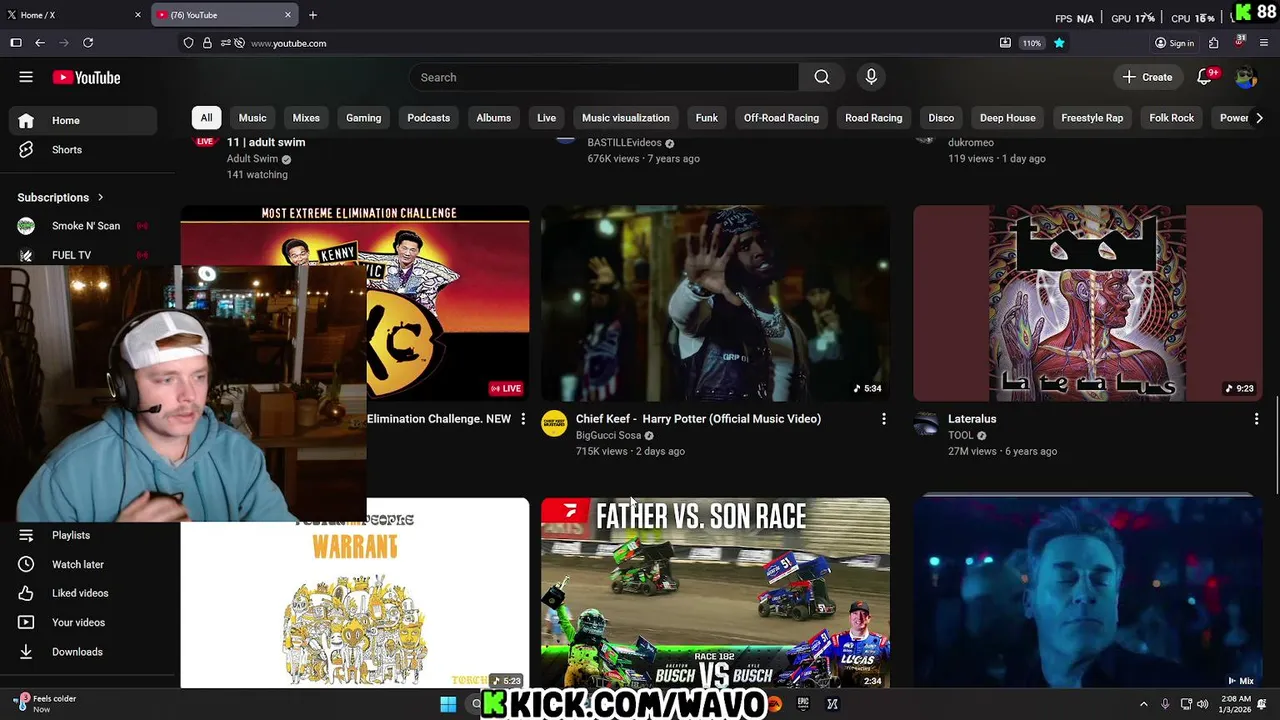Open the browser extensions puzzle icon
The width and height of the screenshot is (1280, 720).
coord(1214,43)
